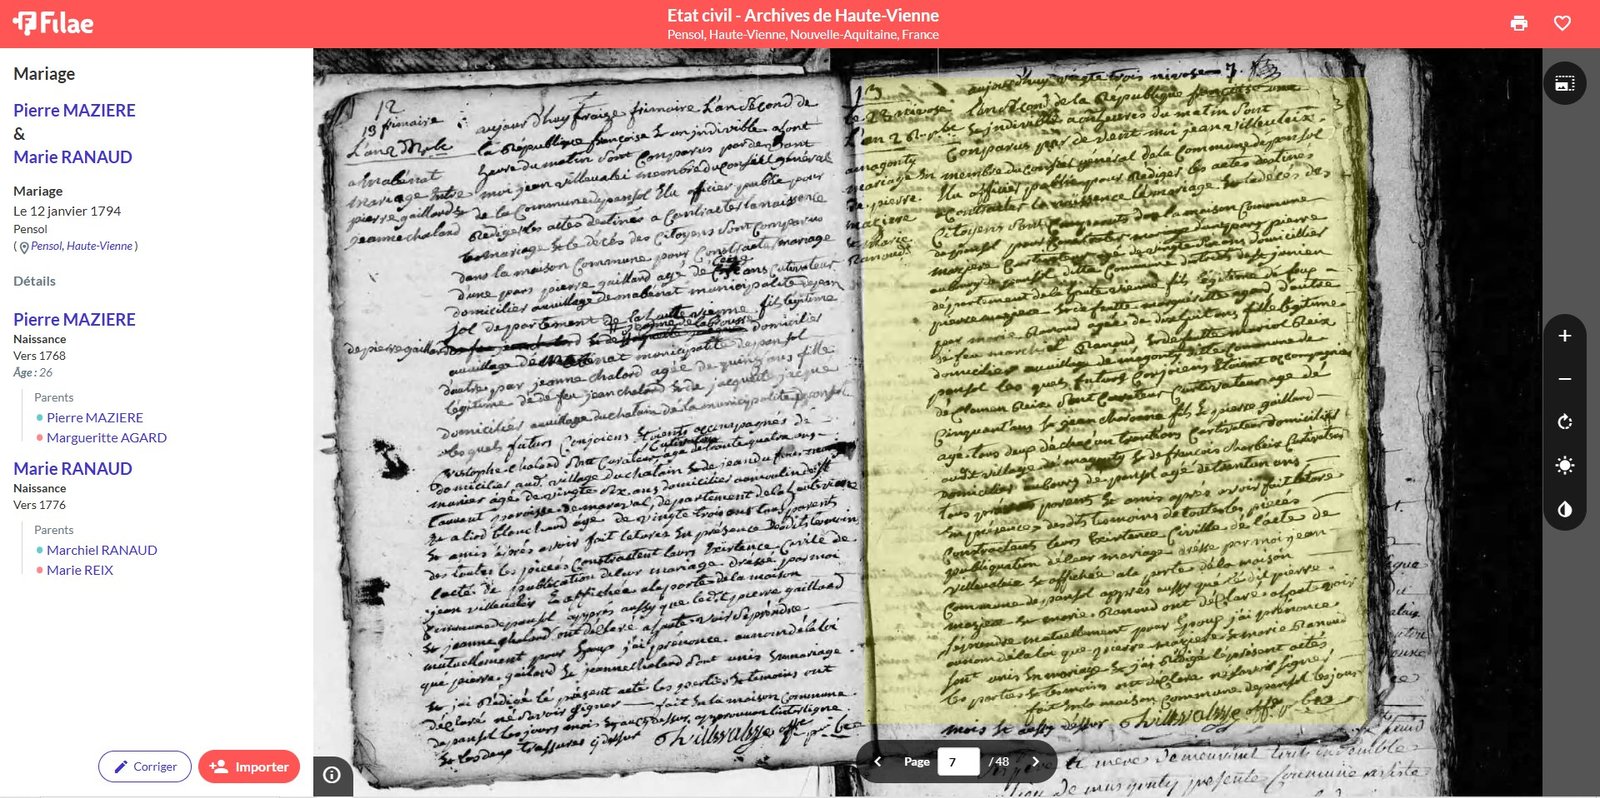Click the print icon in header
This screenshot has height=798, width=1600.
[1519, 23]
